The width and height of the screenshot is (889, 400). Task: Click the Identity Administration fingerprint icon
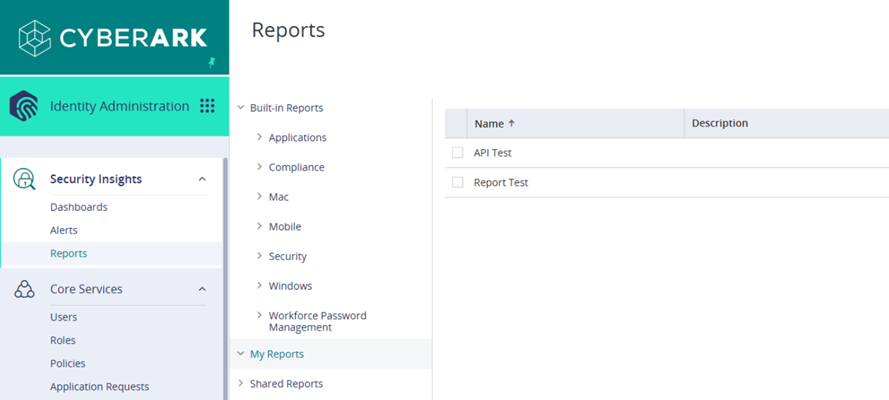[x=24, y=106]
